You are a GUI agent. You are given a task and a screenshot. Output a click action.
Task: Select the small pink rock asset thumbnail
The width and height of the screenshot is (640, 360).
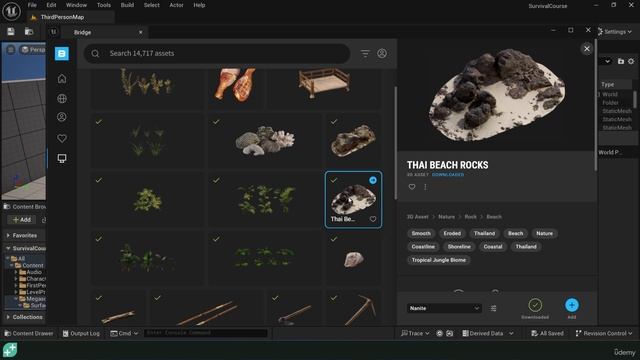(353, 258)
